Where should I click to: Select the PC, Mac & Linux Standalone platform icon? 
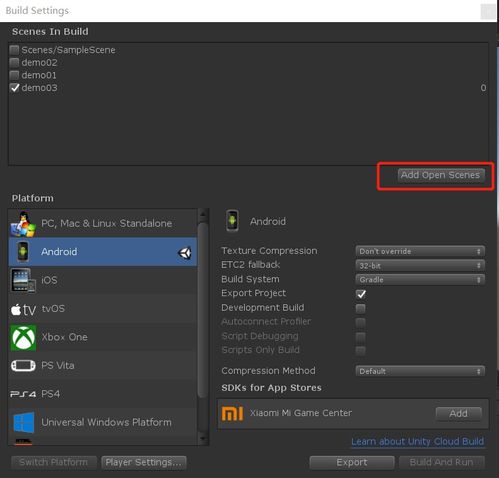click(23, 224)
